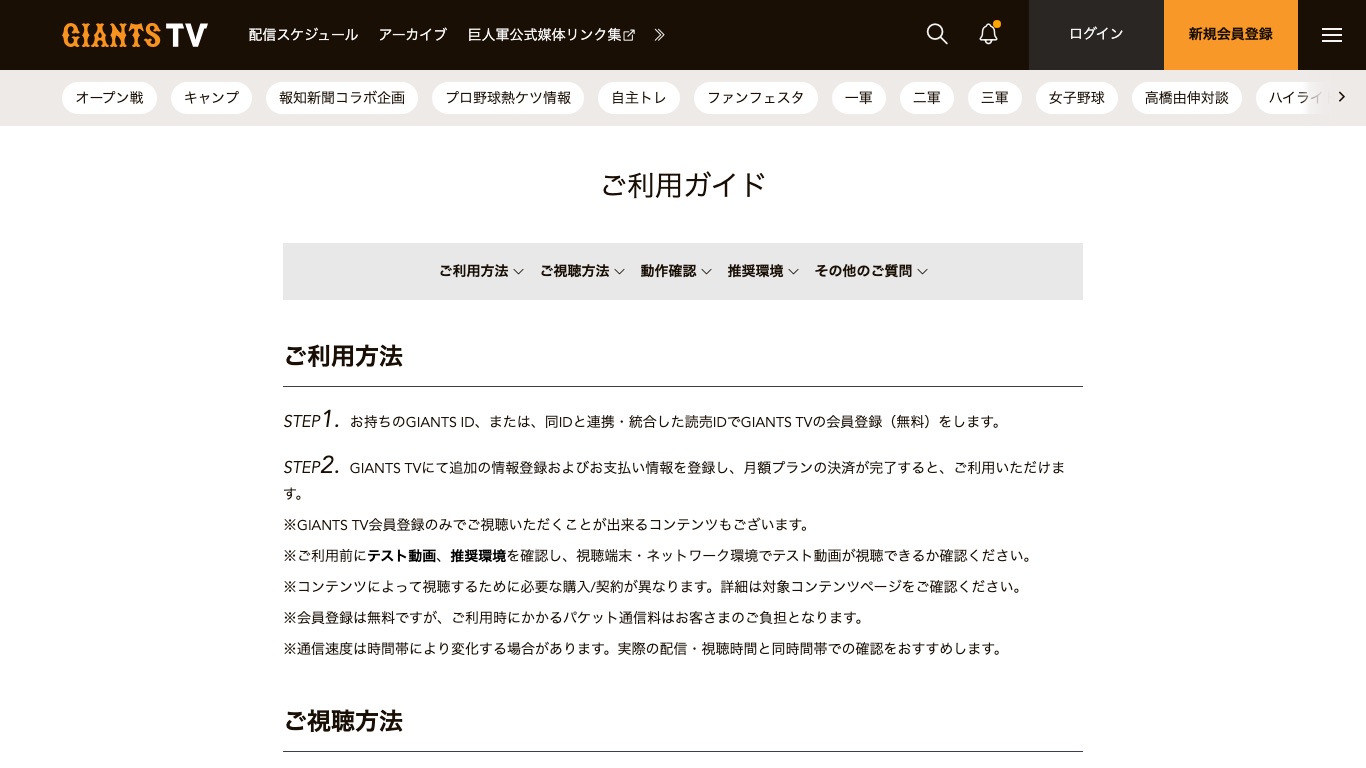This screenshot has width=1366, height=768.
Task: Select the キャンプ tag
Action: pyautogui.click(x=211, y=98)
